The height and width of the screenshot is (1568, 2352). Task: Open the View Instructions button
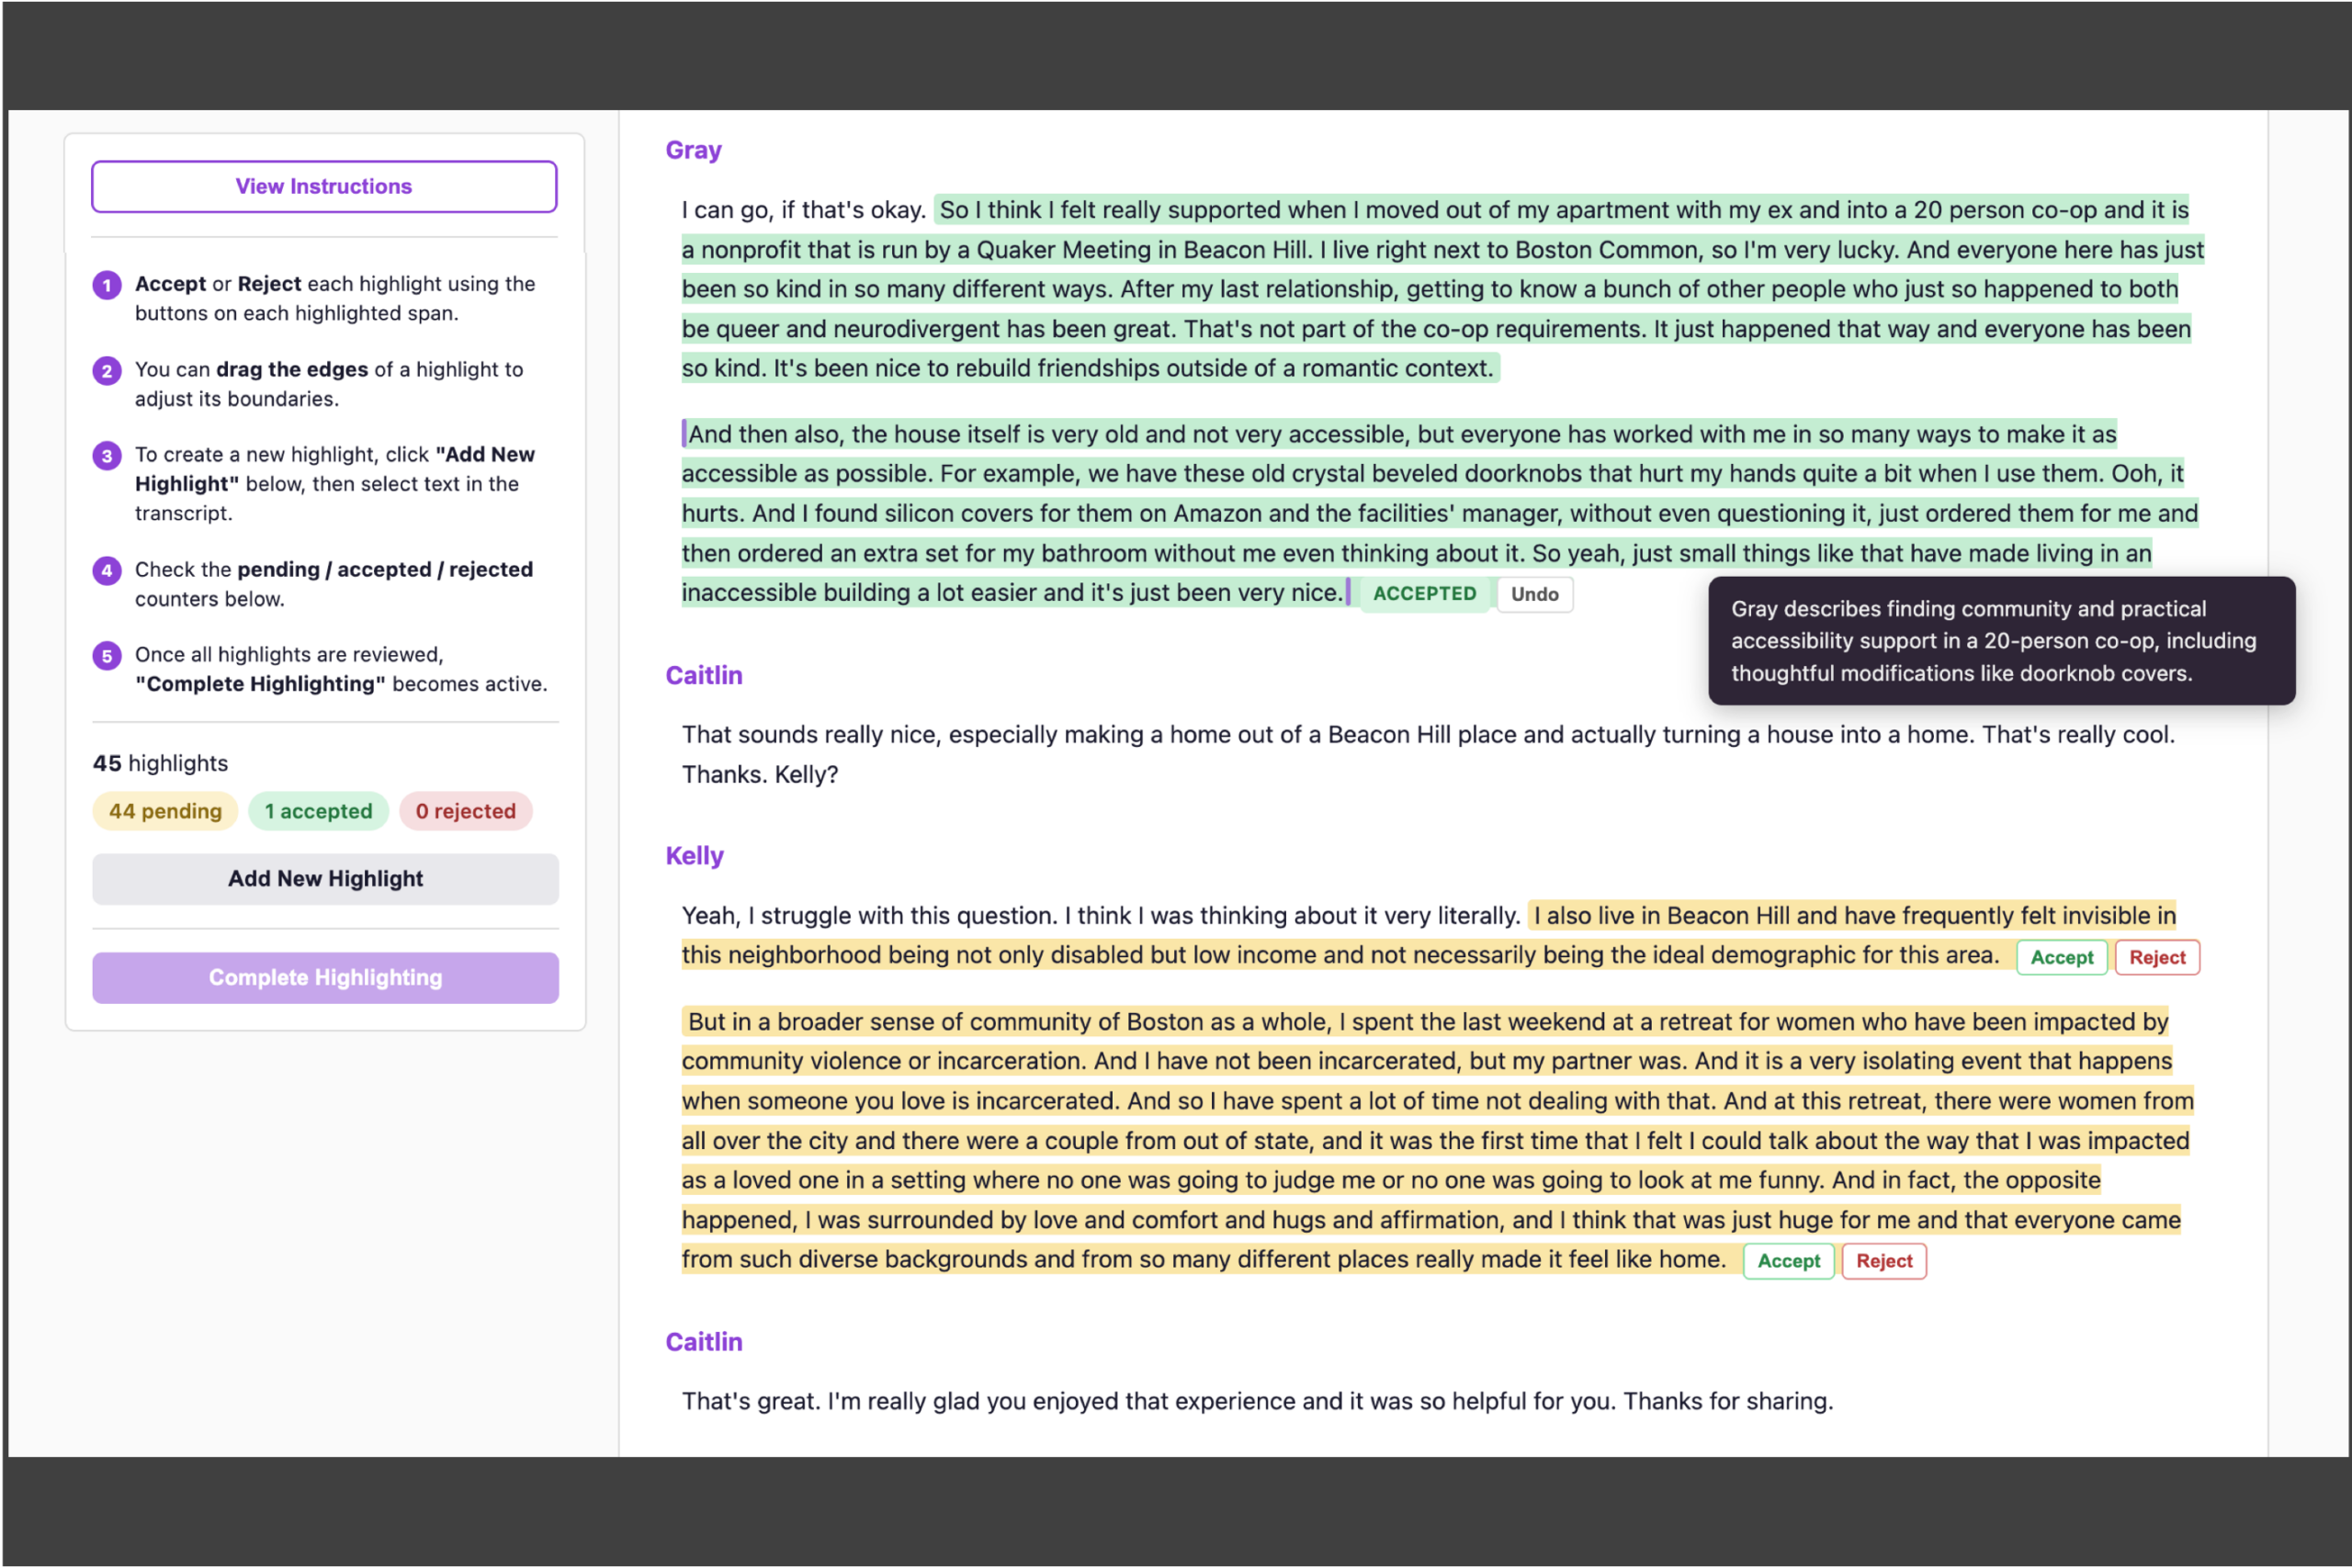tap(323, 186)
